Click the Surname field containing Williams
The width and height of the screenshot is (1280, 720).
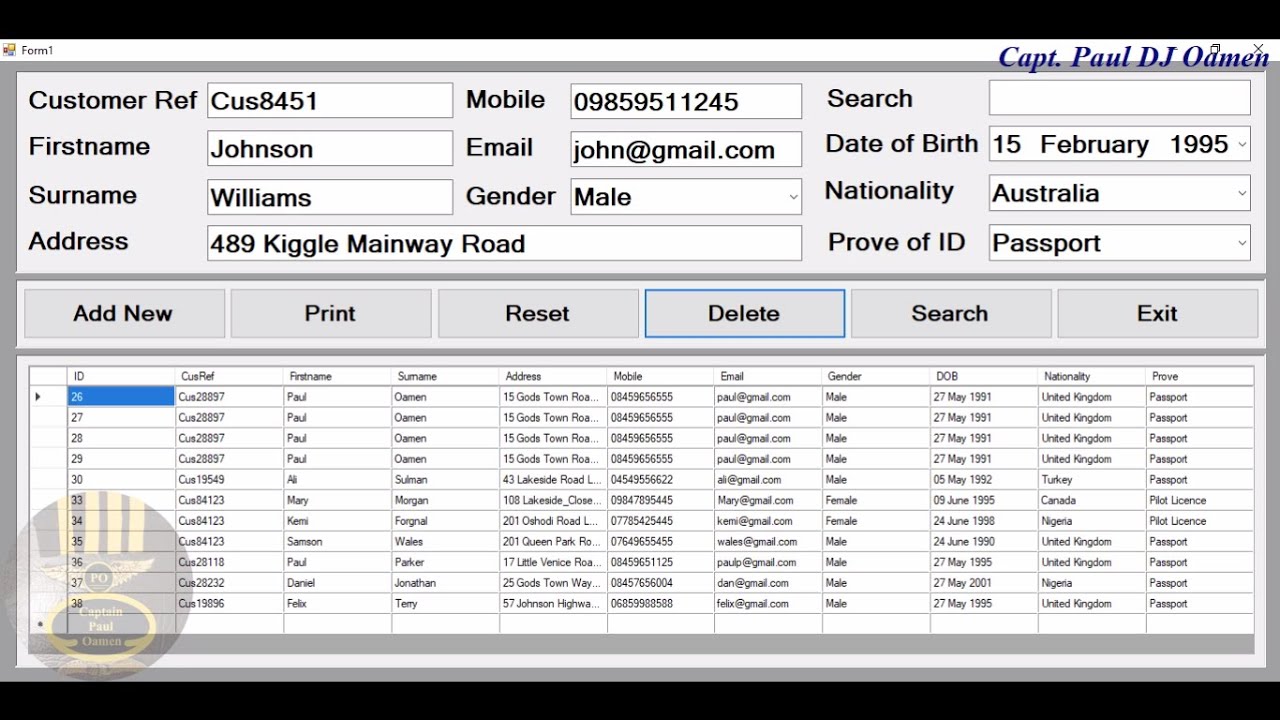tap(330, 197)
